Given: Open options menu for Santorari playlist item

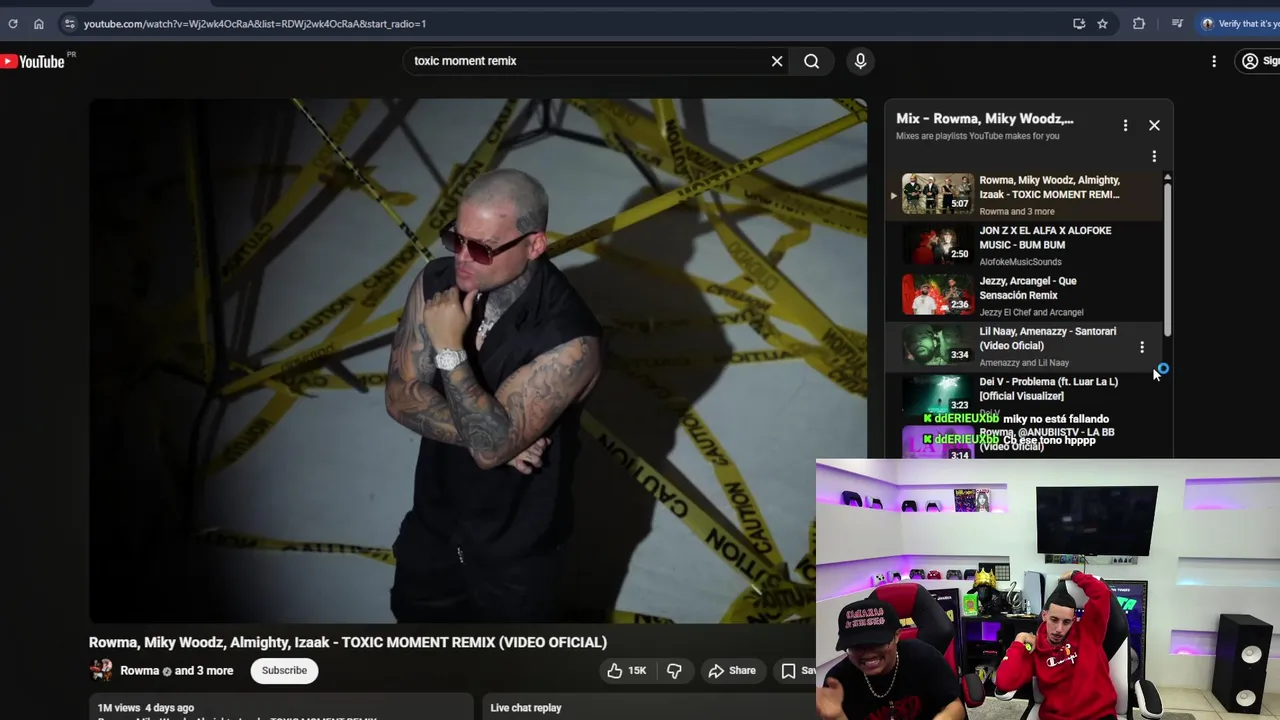Looking at the screenshot, I should click(1142, 347).
